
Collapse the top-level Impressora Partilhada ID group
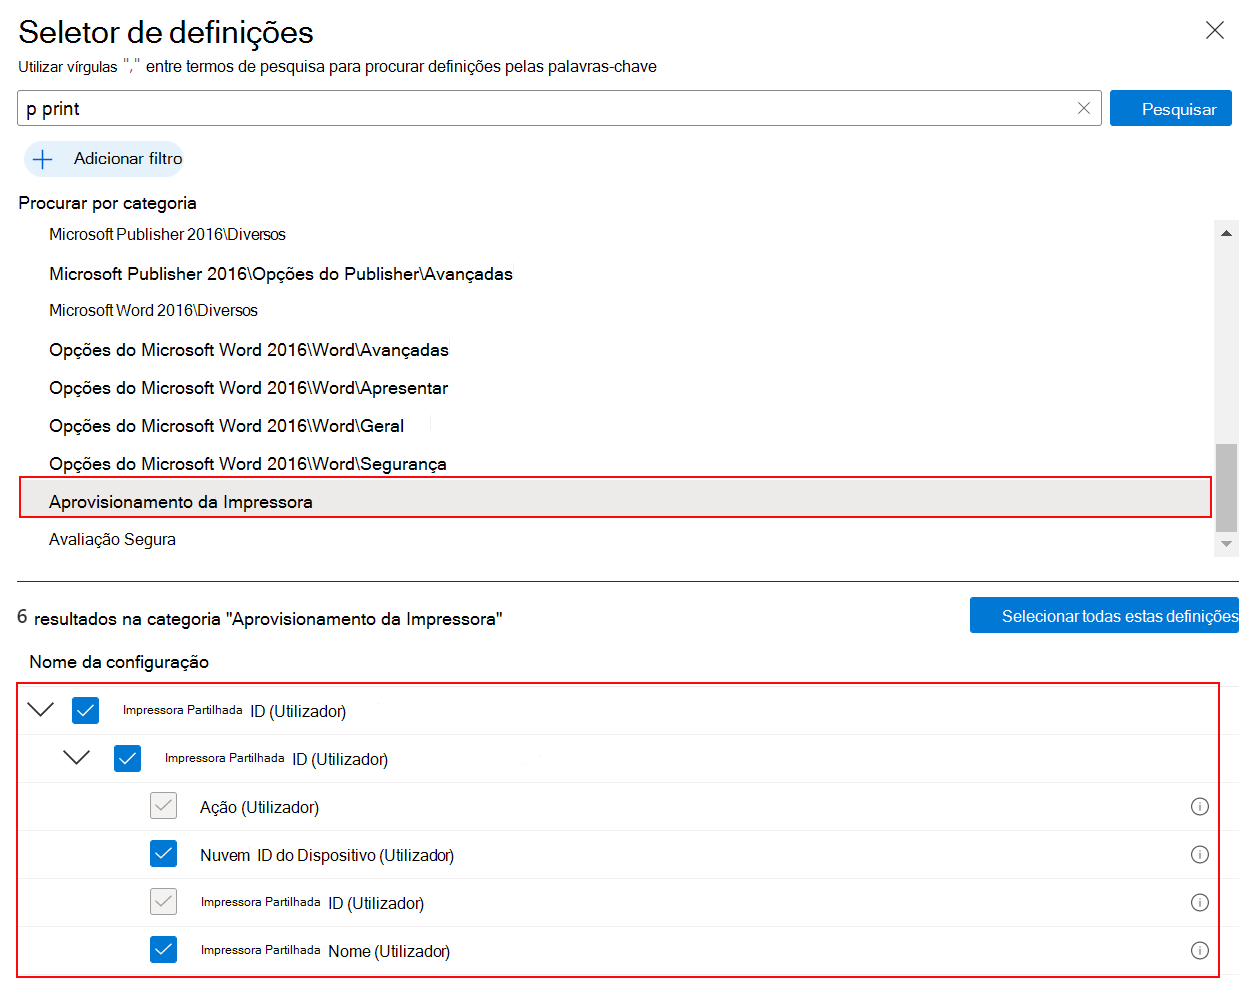[41, 710]
